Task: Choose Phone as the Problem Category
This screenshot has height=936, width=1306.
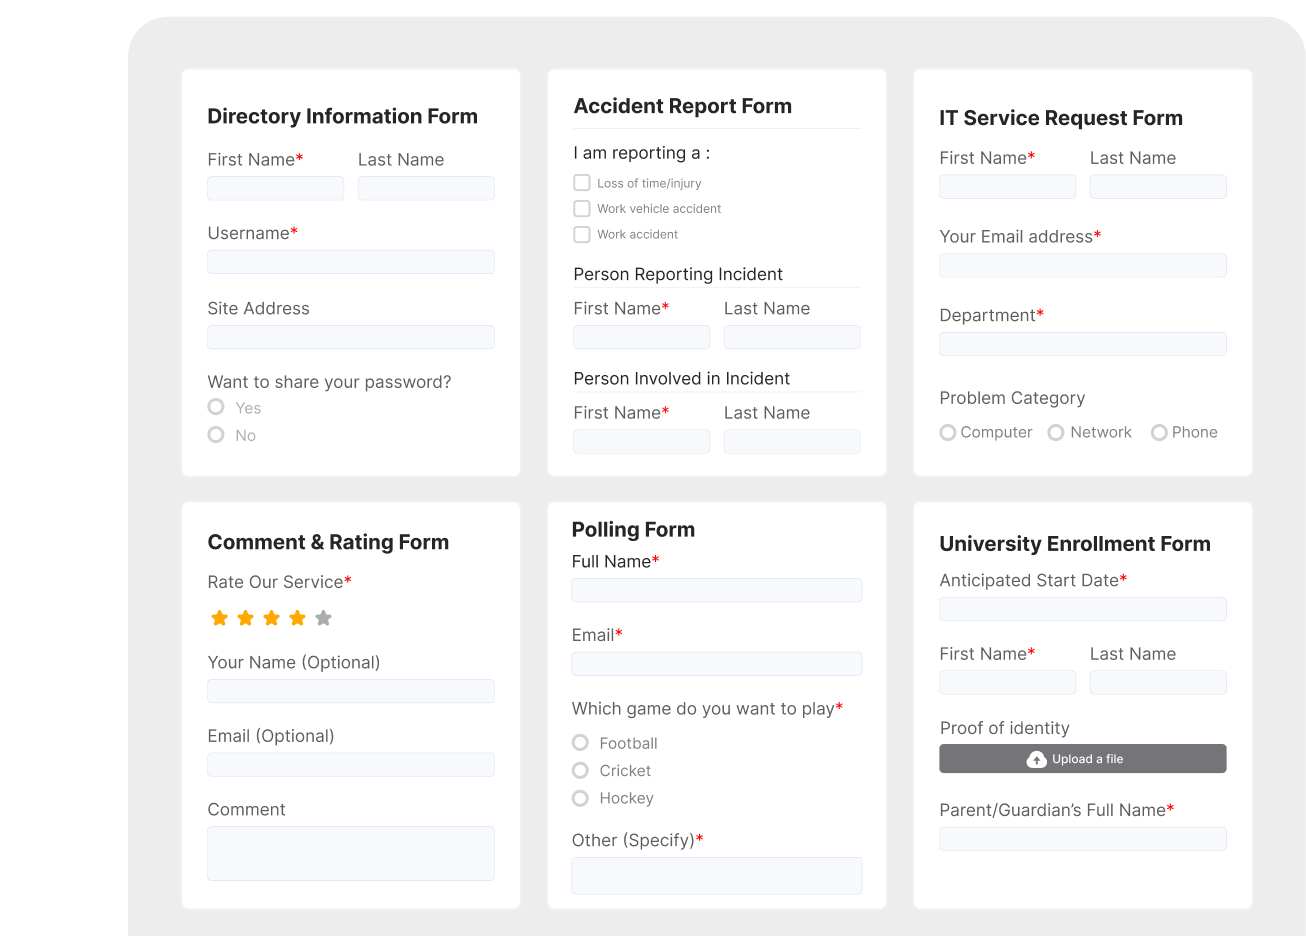Action: [x=1158, y=432]
